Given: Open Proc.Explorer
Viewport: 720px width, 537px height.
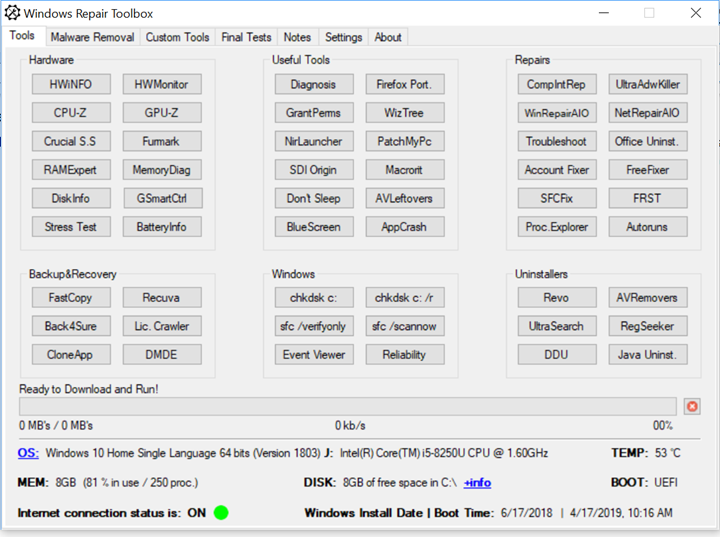Looking at the screenshot, I should pos(557,227).
